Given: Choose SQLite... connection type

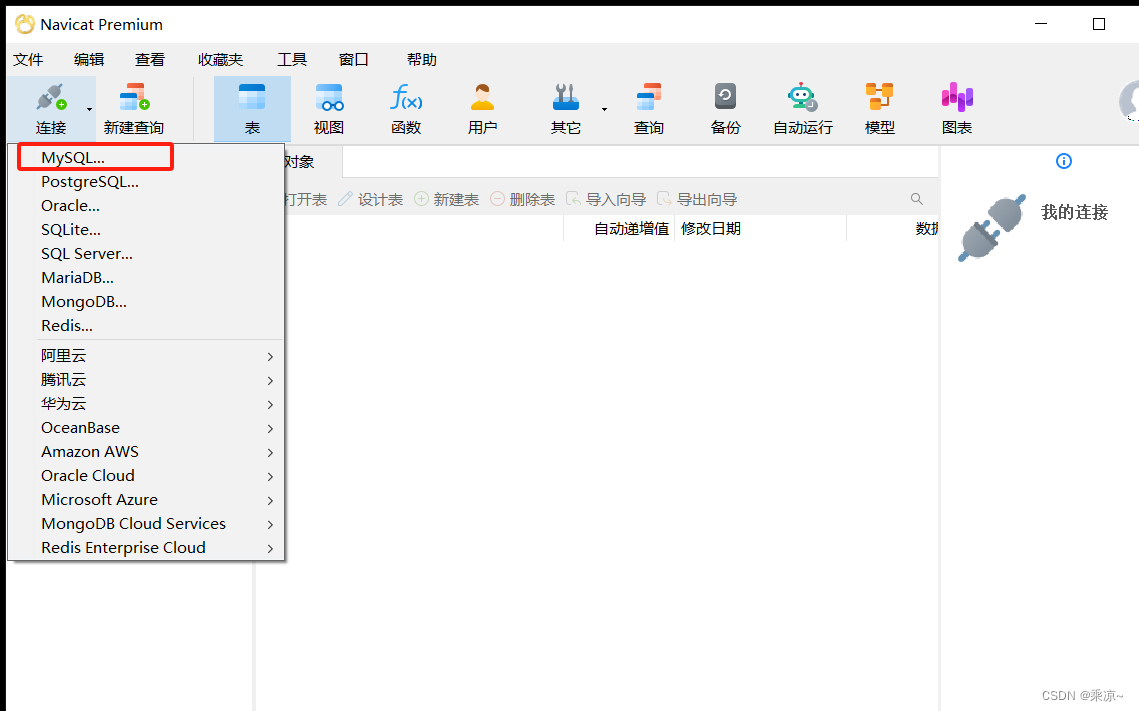Looking at the screenshot, I should point(146,229).
